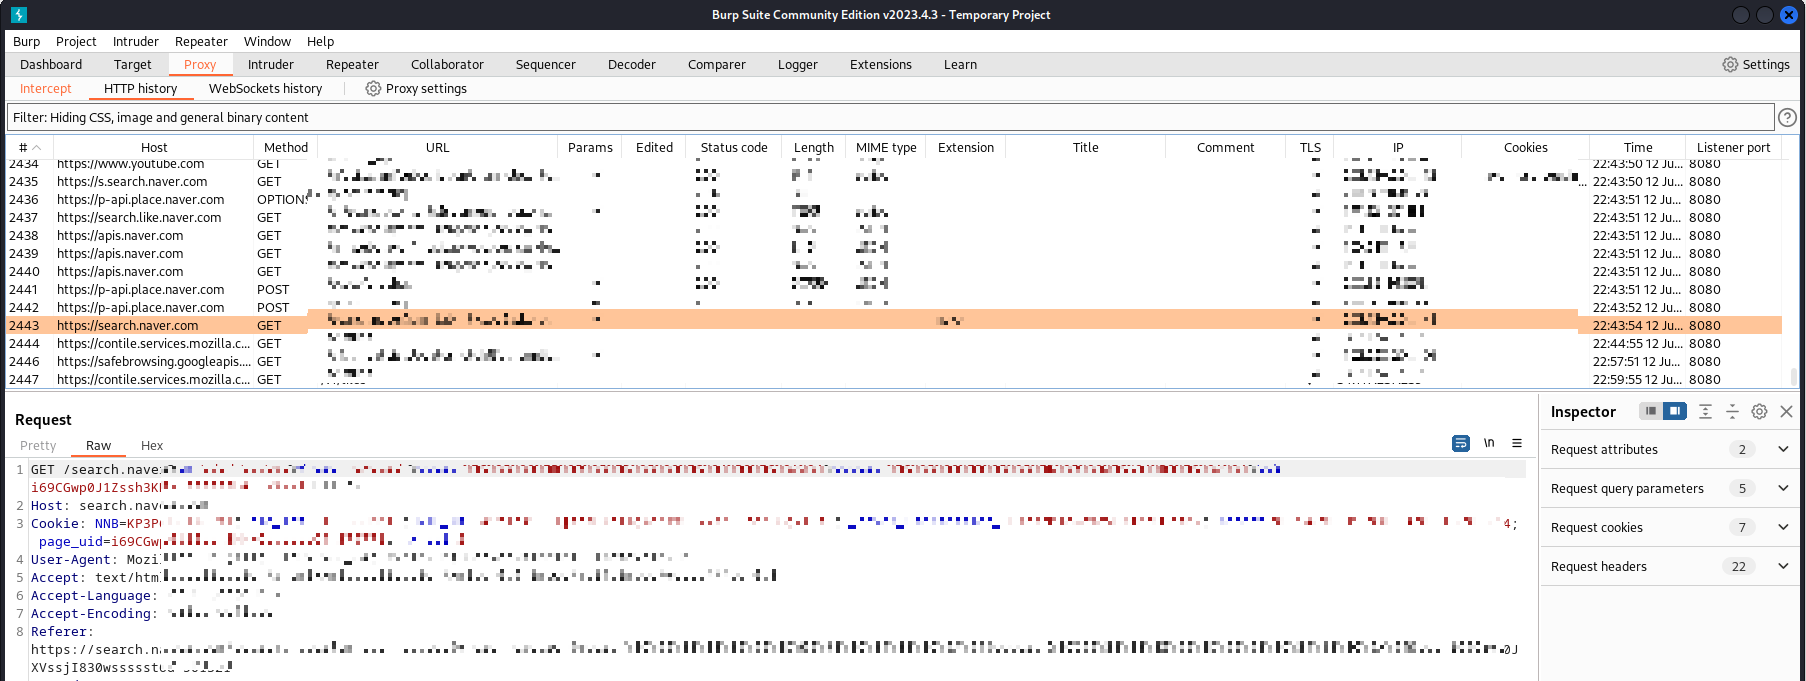Switch request view to Hex
The width and height of the screenshot is (1806, 681).
tap(152, 446)
